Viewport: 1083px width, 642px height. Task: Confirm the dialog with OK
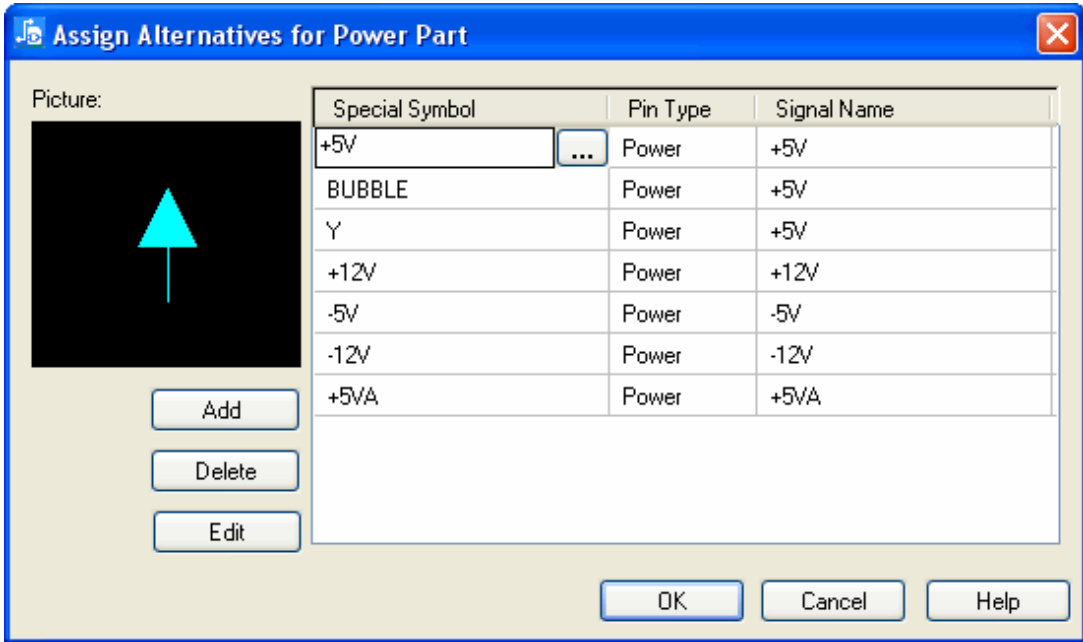[x=671, y=601]
